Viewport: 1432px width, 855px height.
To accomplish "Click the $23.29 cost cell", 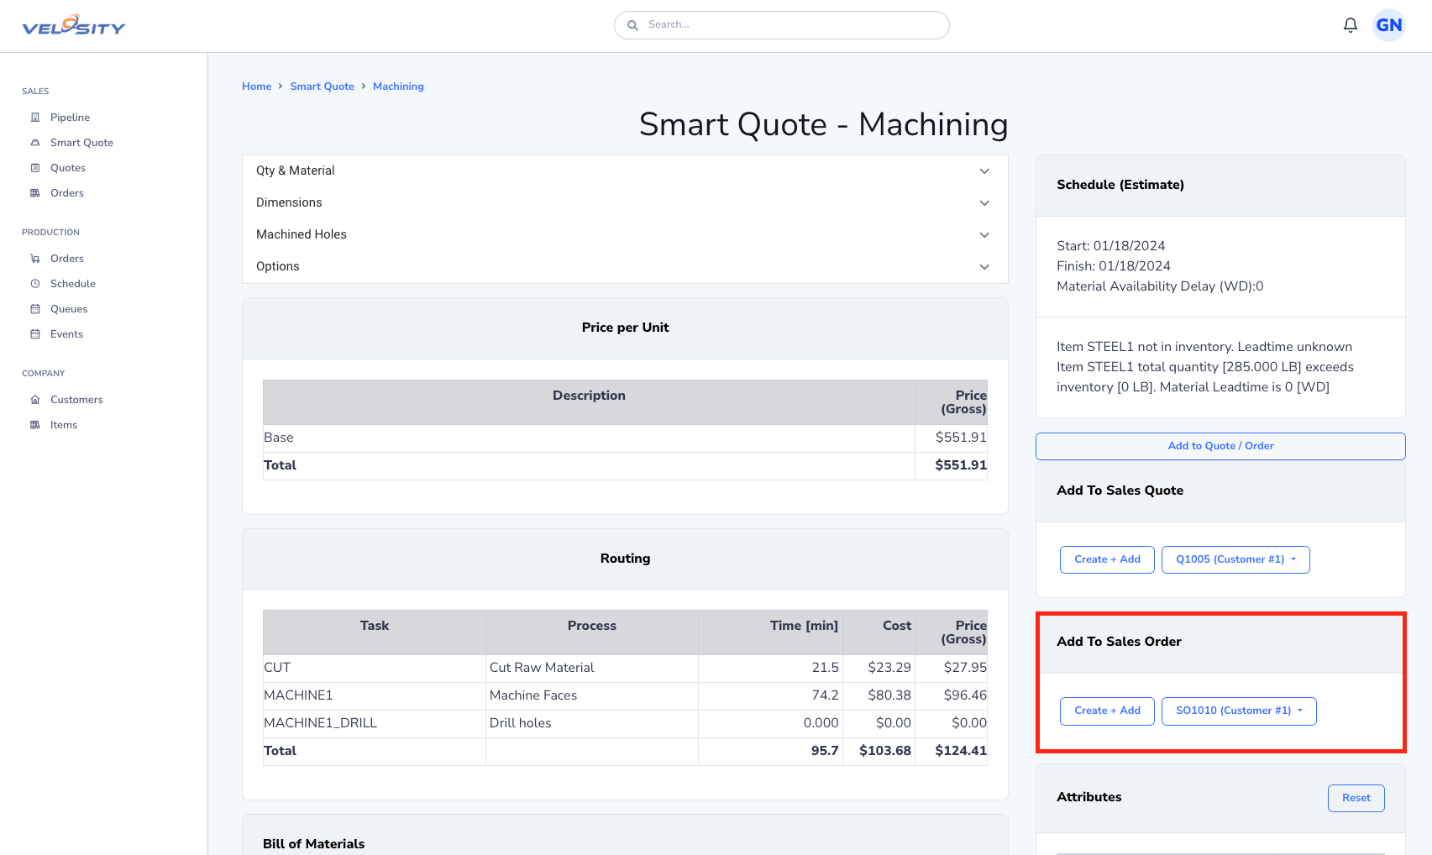I will 879,668.
